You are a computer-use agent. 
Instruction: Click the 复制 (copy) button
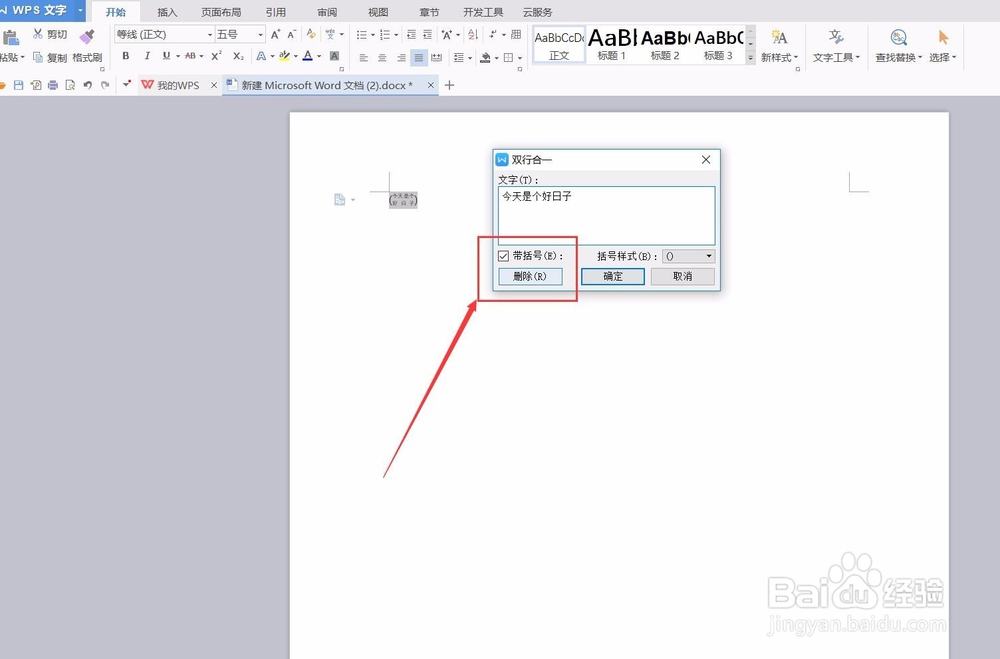coord(50,57)
